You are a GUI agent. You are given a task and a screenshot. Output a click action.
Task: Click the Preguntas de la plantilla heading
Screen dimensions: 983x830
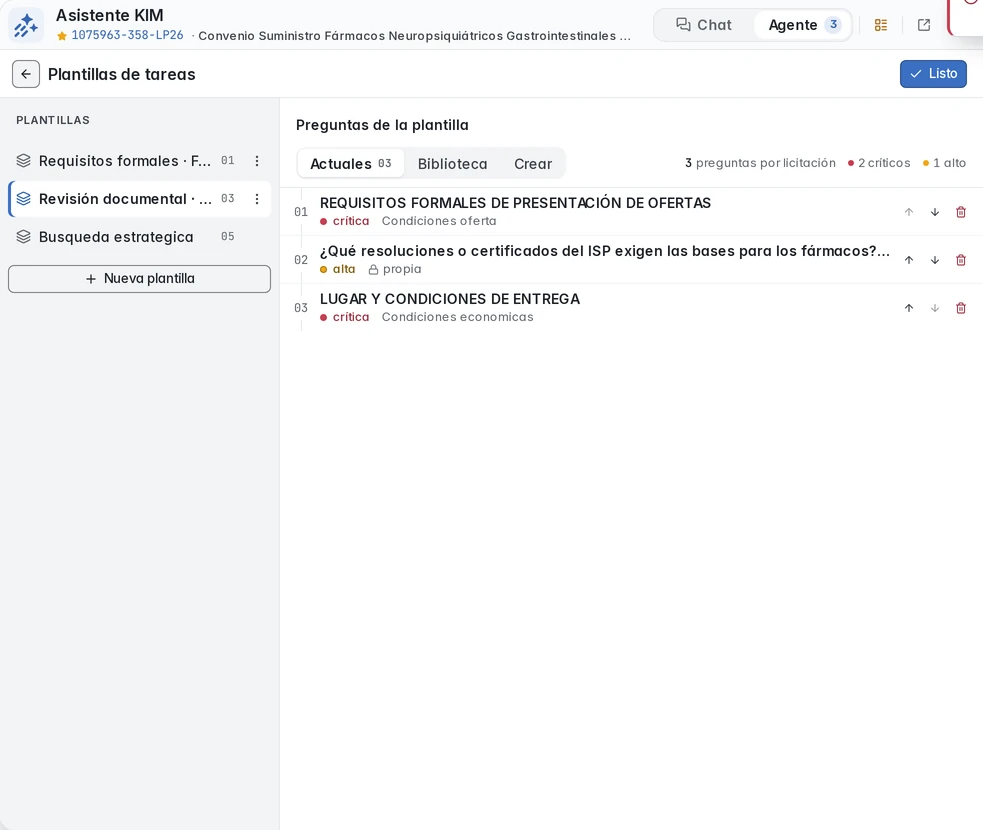tap(382, 125)
